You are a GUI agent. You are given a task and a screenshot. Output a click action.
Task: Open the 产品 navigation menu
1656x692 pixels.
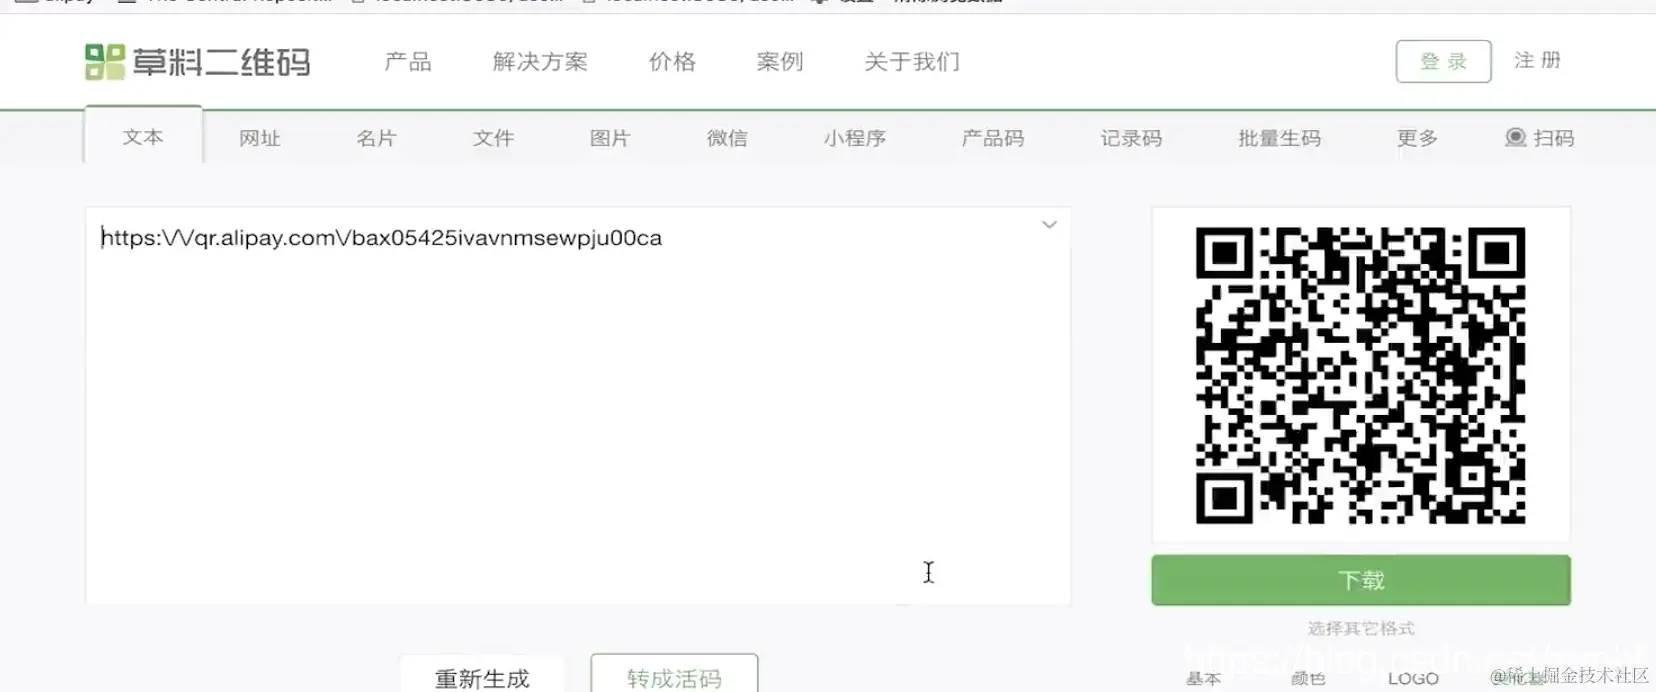tap(408, 62)
